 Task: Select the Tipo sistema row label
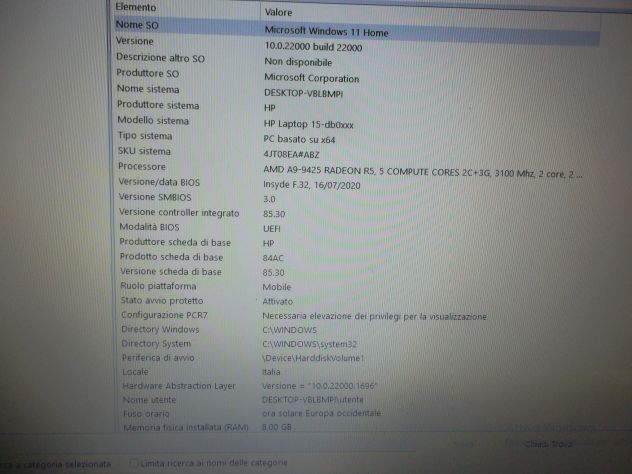(145, 136)
